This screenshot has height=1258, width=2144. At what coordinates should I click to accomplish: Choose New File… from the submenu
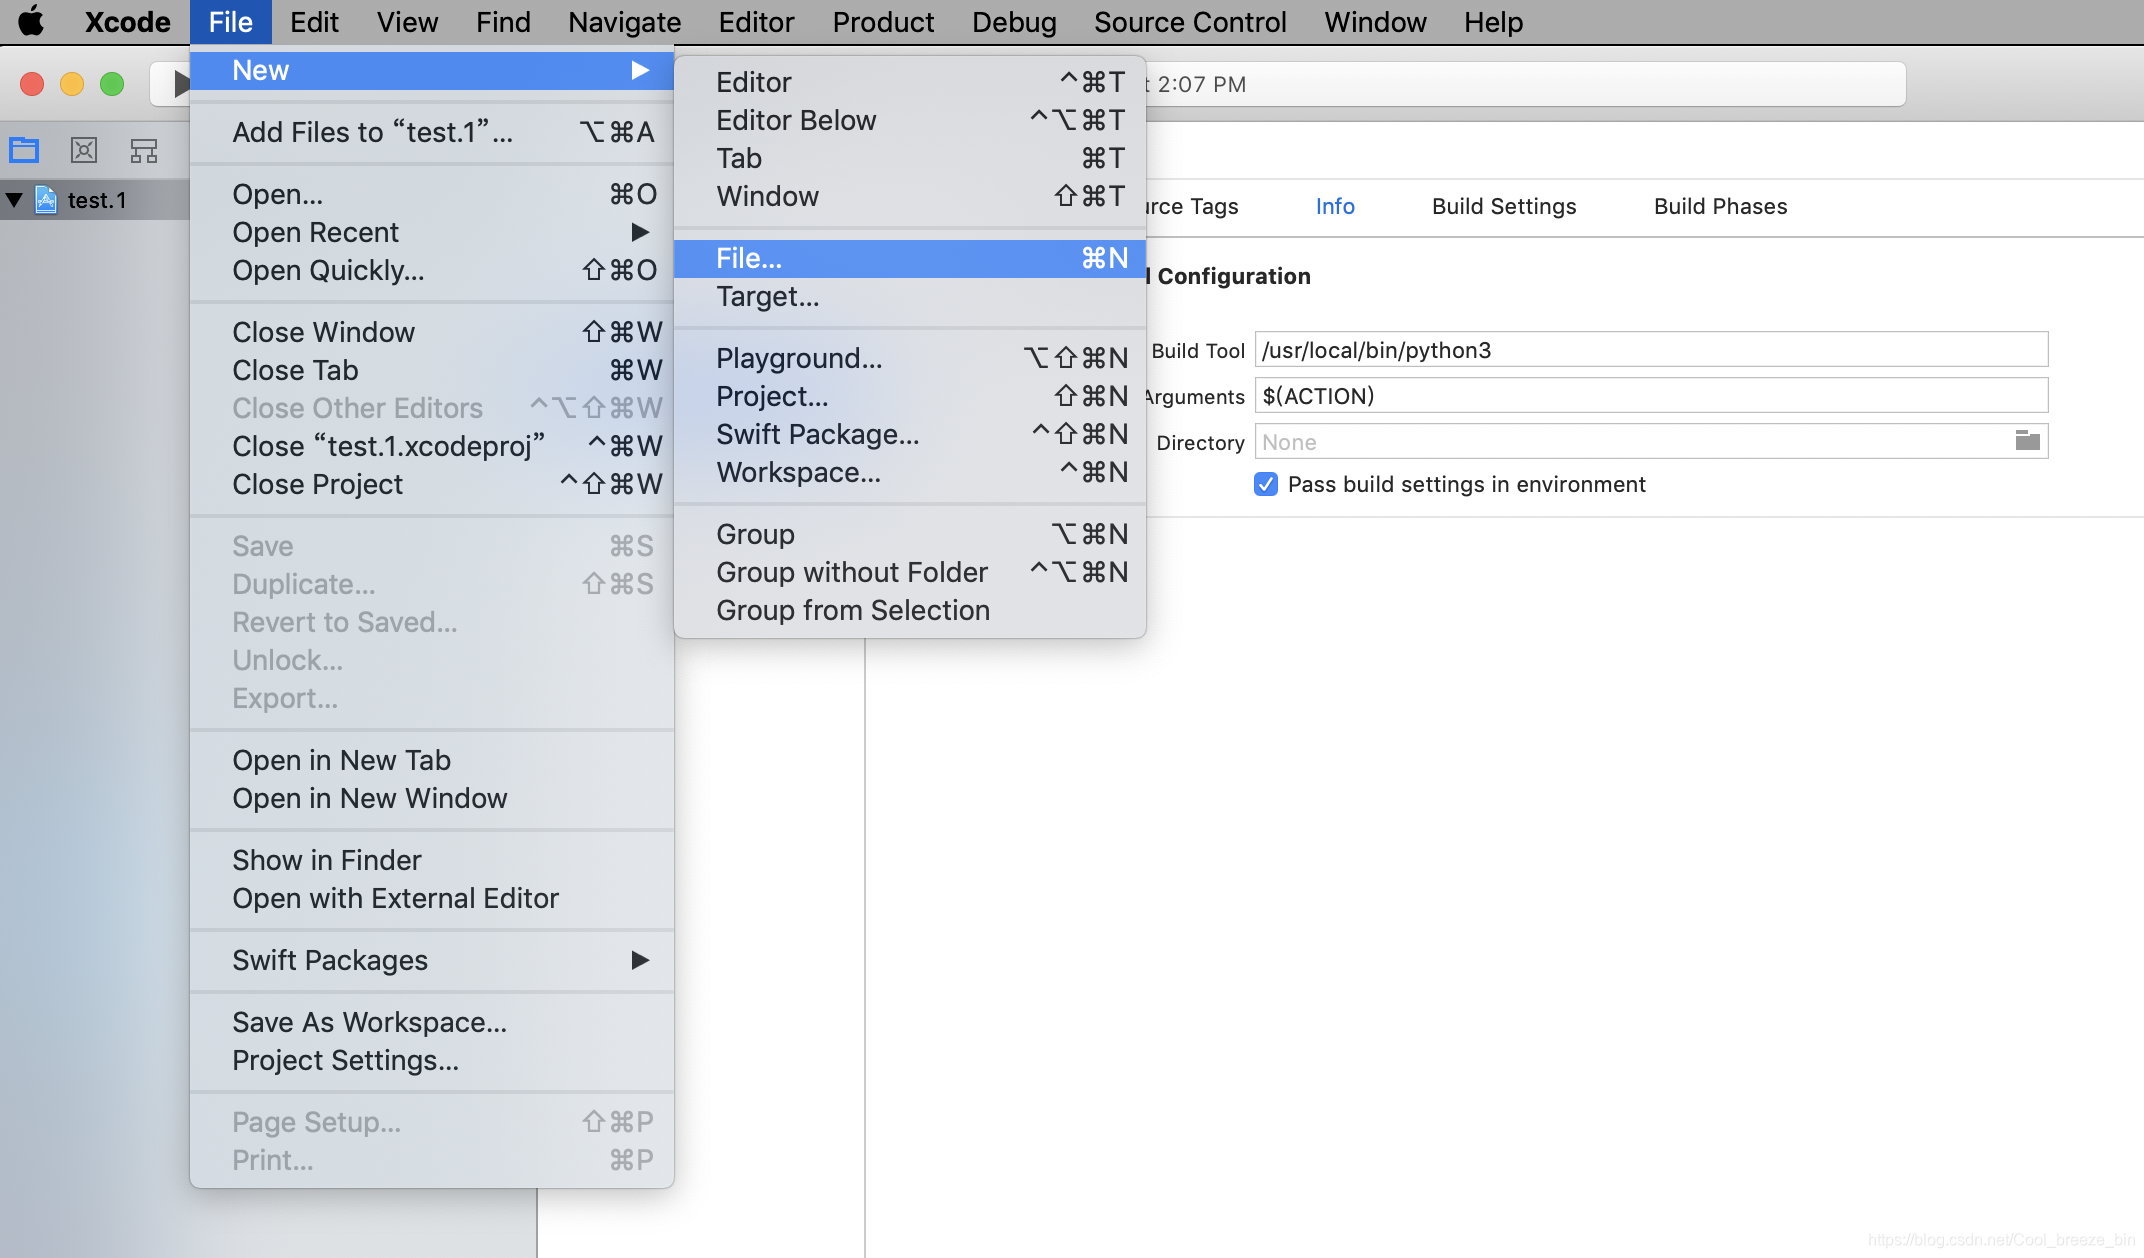tap(910, 258)
